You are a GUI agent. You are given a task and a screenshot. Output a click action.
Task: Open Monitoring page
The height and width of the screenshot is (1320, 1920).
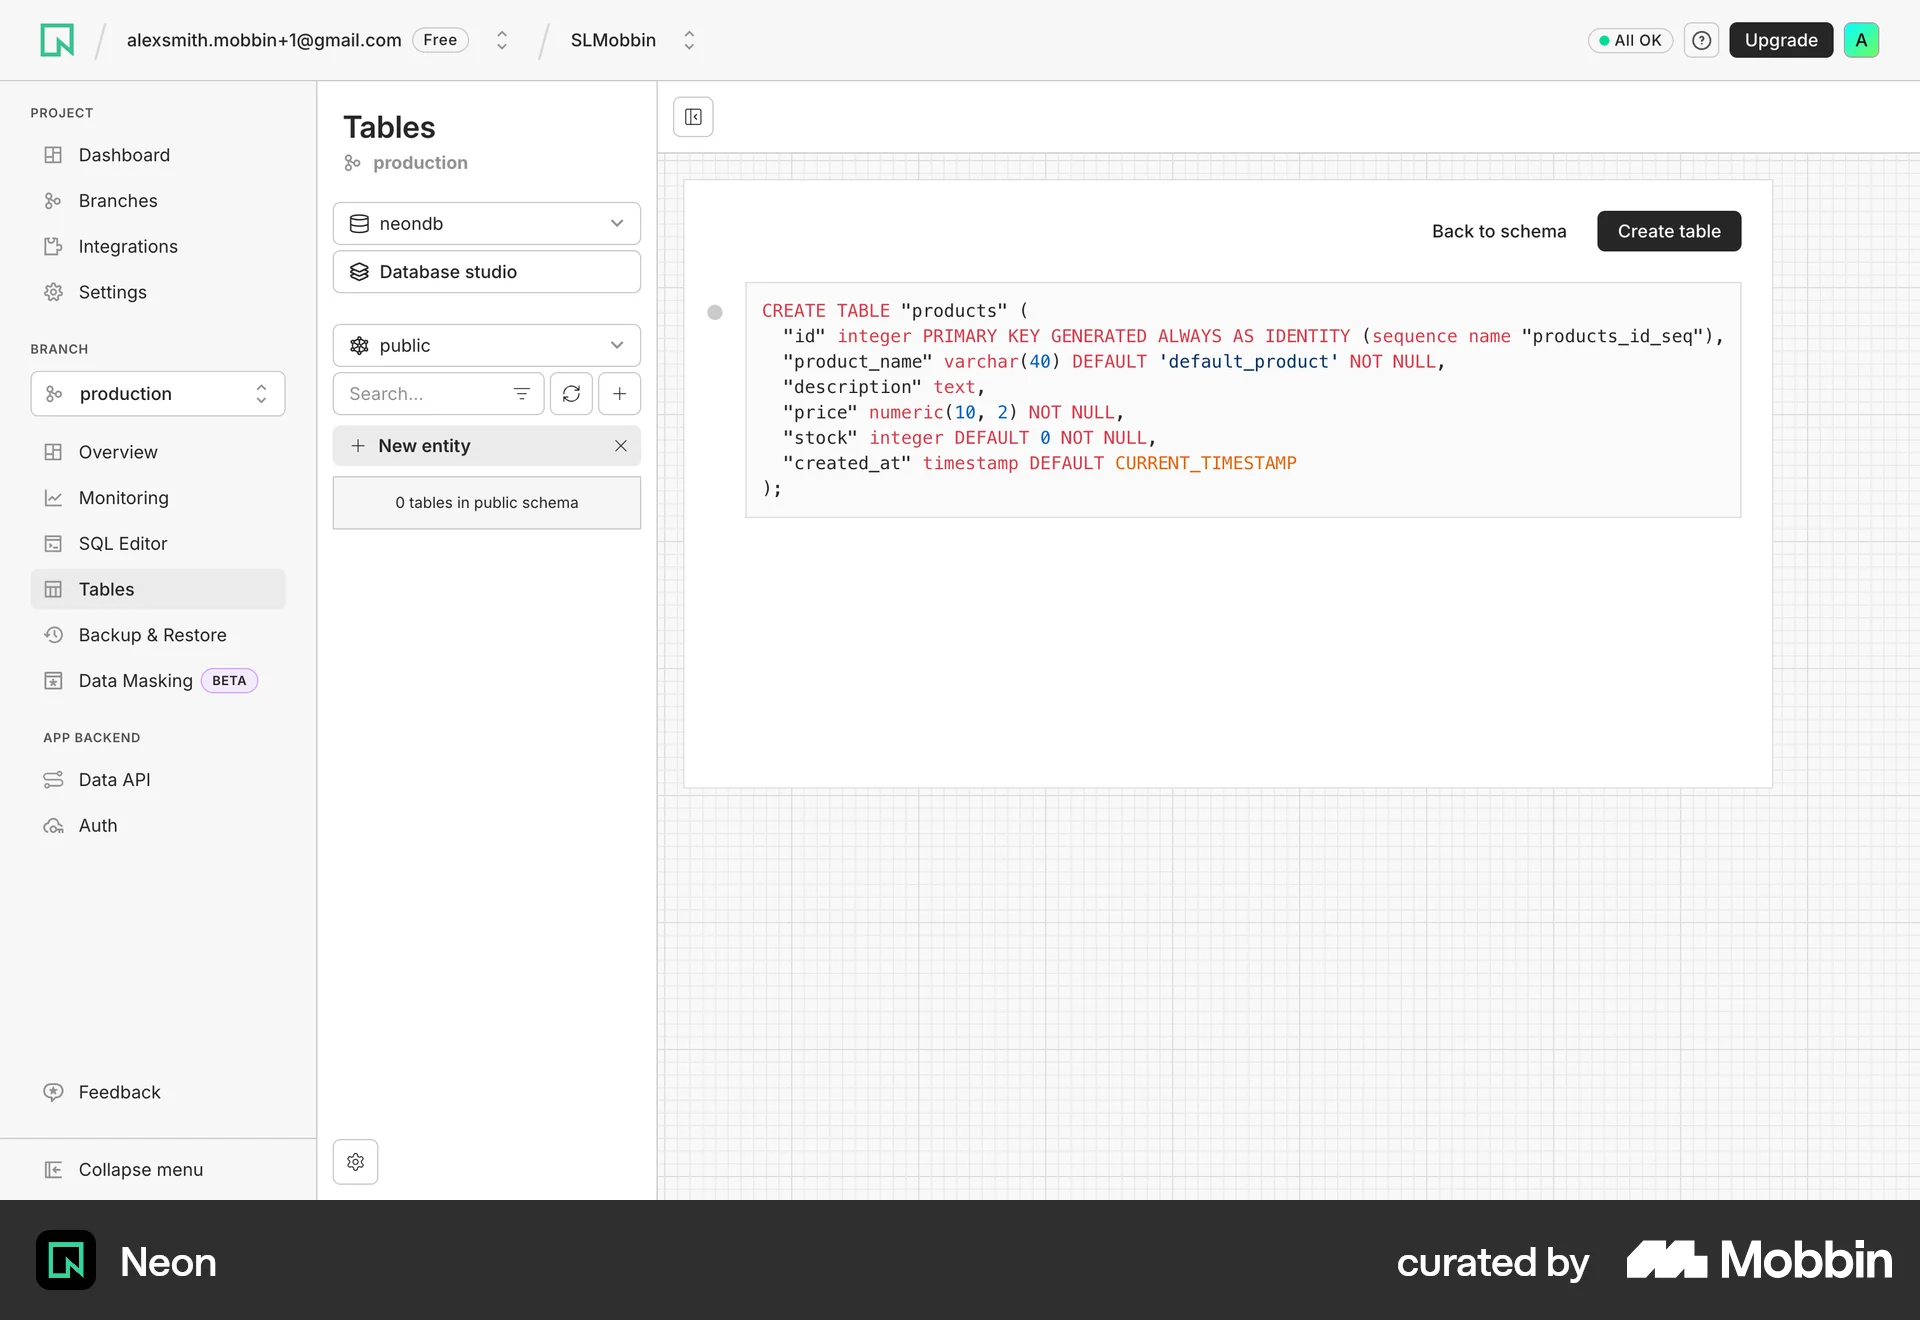pyautogui.click(x=158, y=498)
